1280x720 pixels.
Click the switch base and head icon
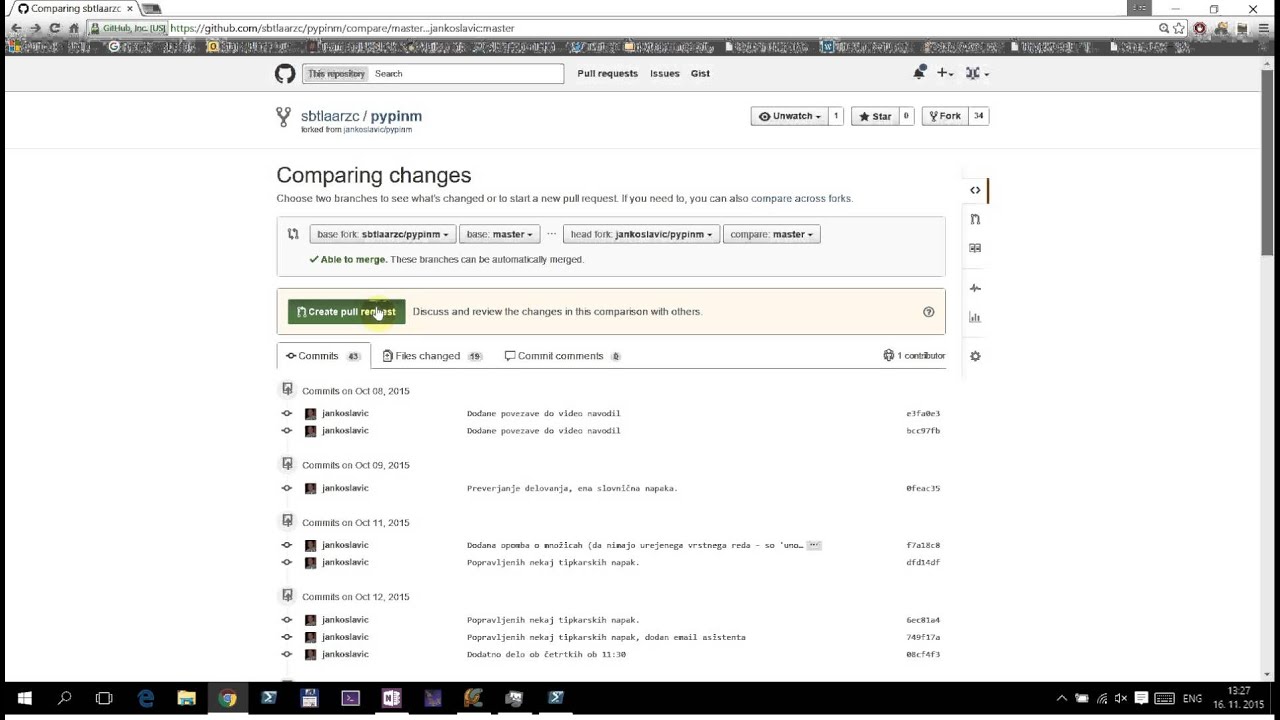[293, 234]
